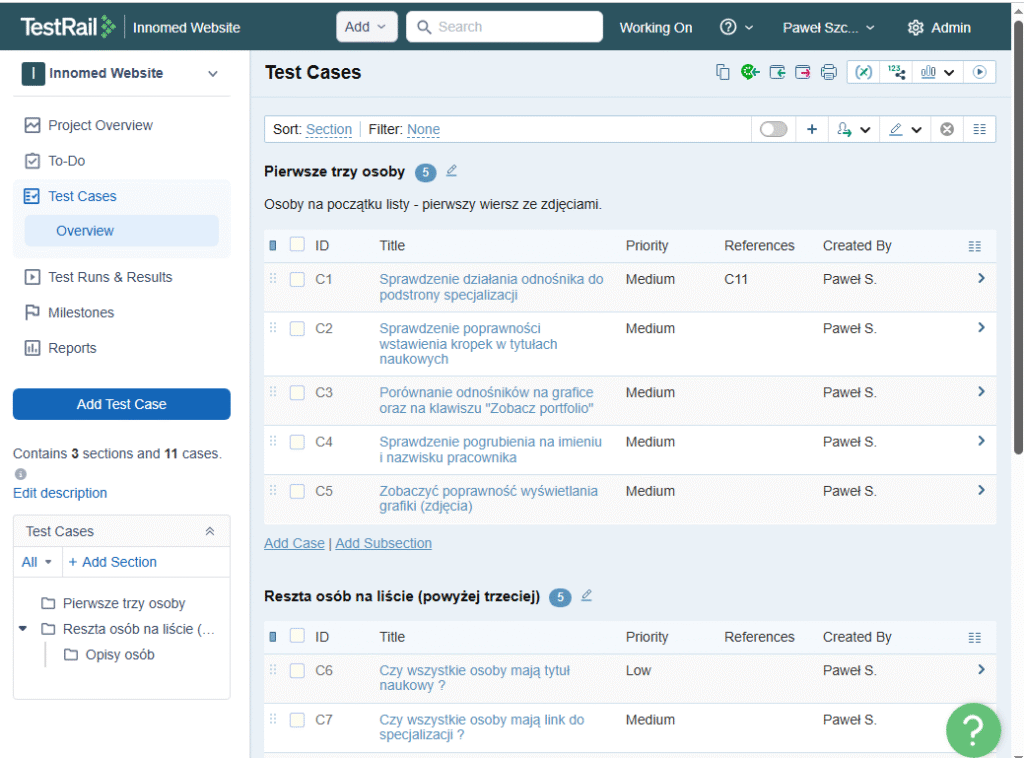Open the green help question mark bubble
The width and height of the screenshot is (1024, 758).
pyautogui.click(x=973, y=730)
